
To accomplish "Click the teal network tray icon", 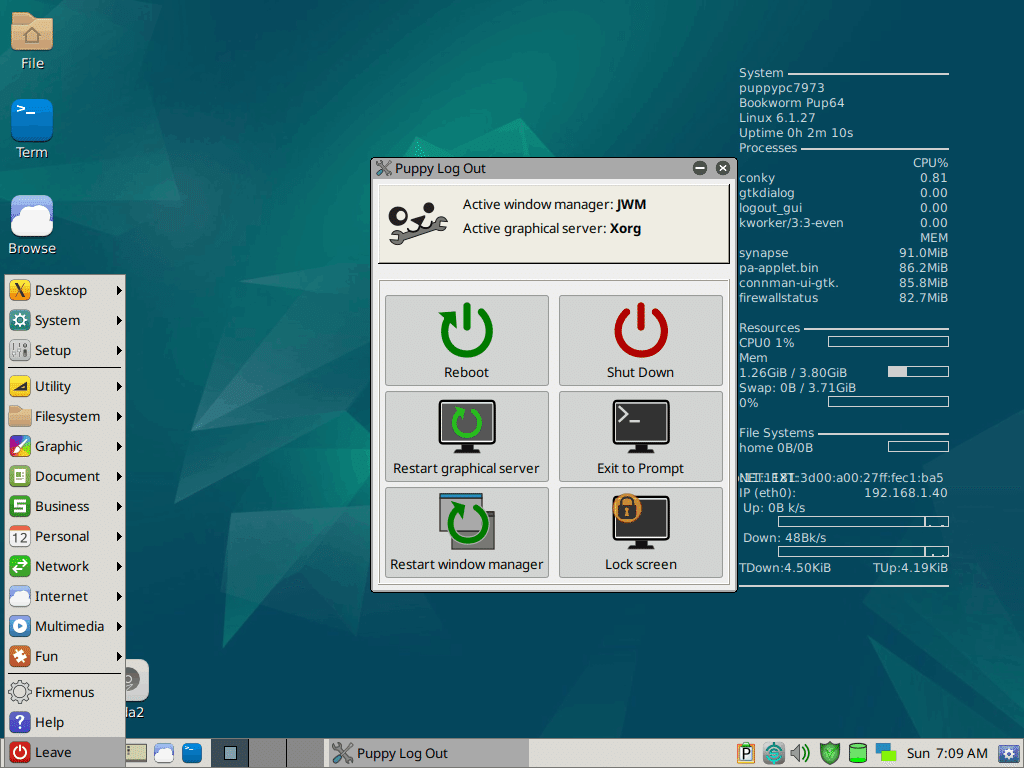I will [x=774, y=753].
